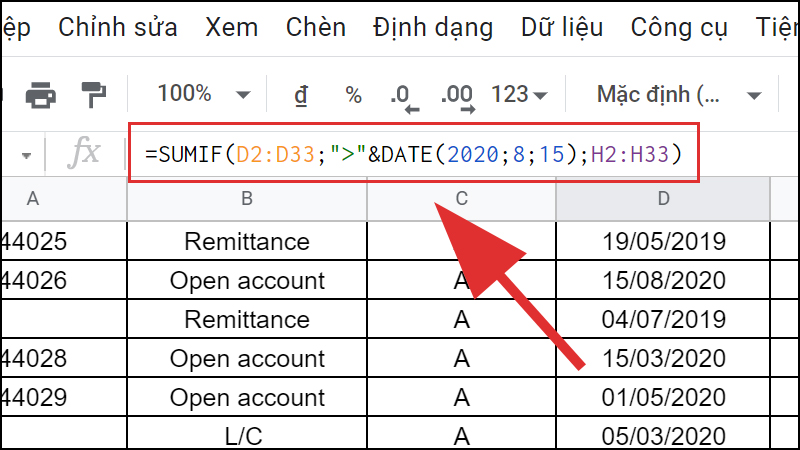Open the Định dạng menu
Image resolution: width=800 pixels, height=450 pixels.
[x=432, y=27]
